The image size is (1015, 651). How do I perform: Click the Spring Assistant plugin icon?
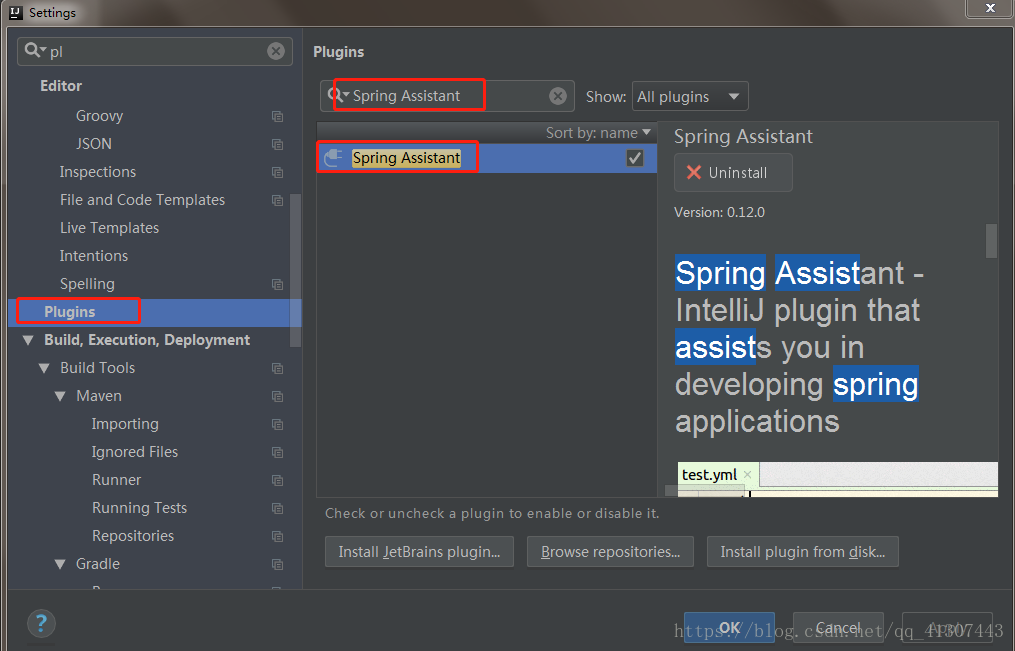click(x=333, y=157)
